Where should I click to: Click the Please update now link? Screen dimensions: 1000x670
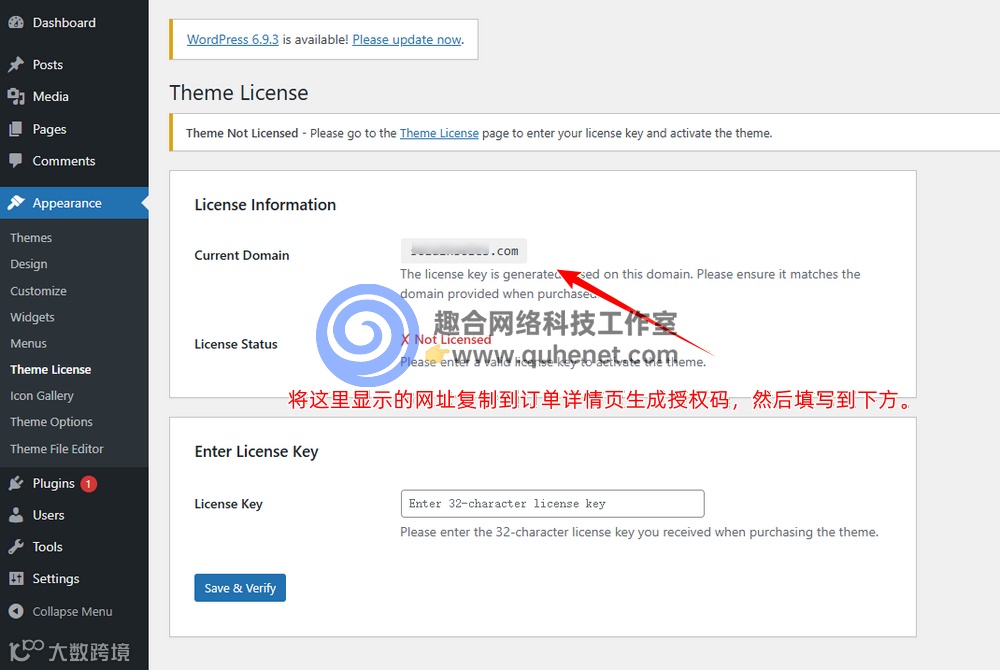[407, 40]
